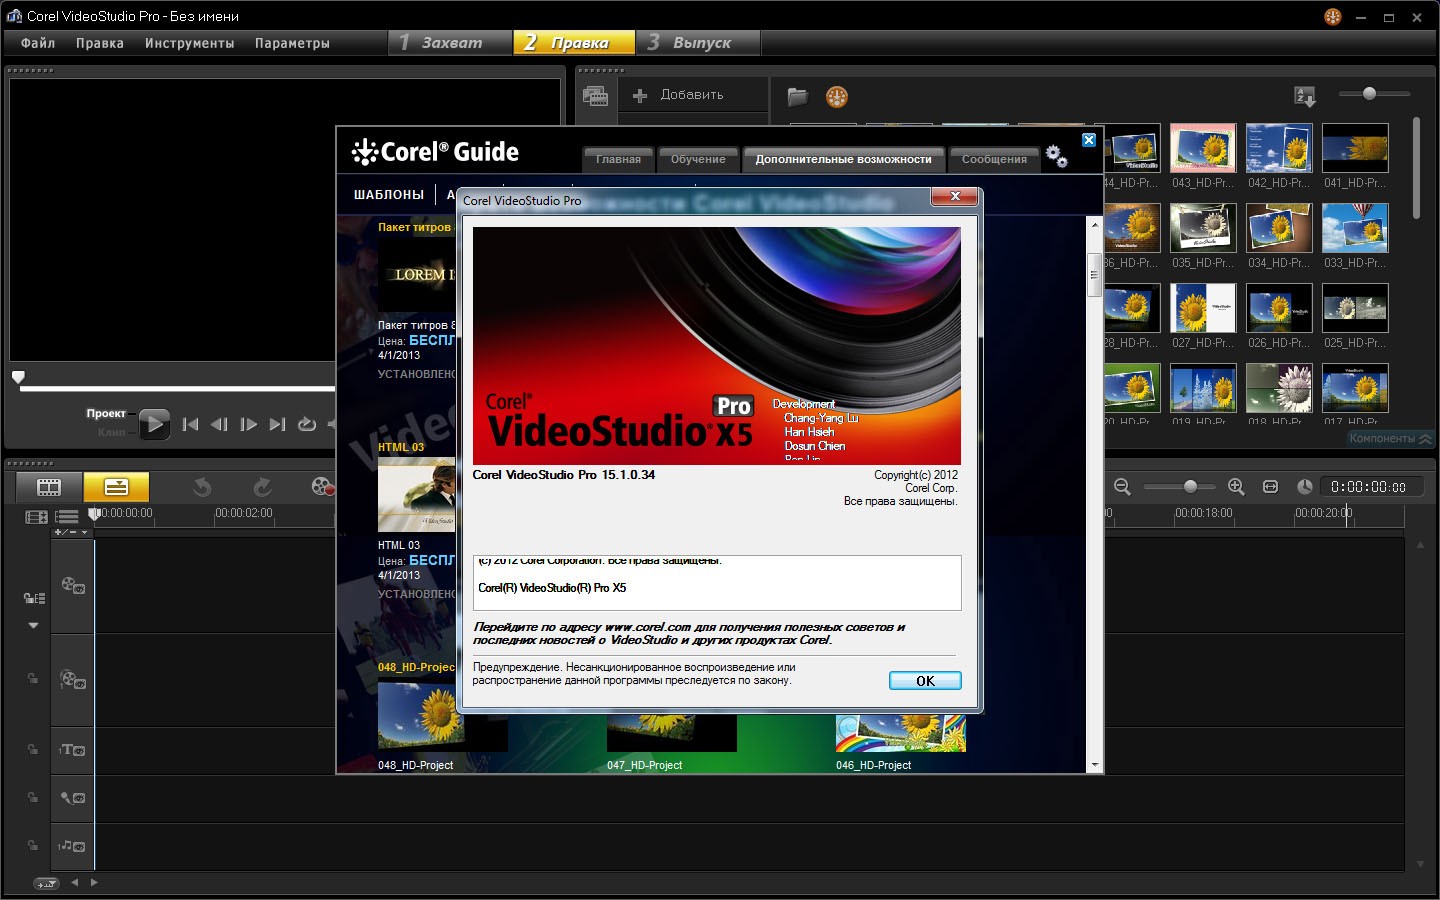1440x900 pixels.
Task: Click the preview scrubber handle
Action: tap(18, 378)
